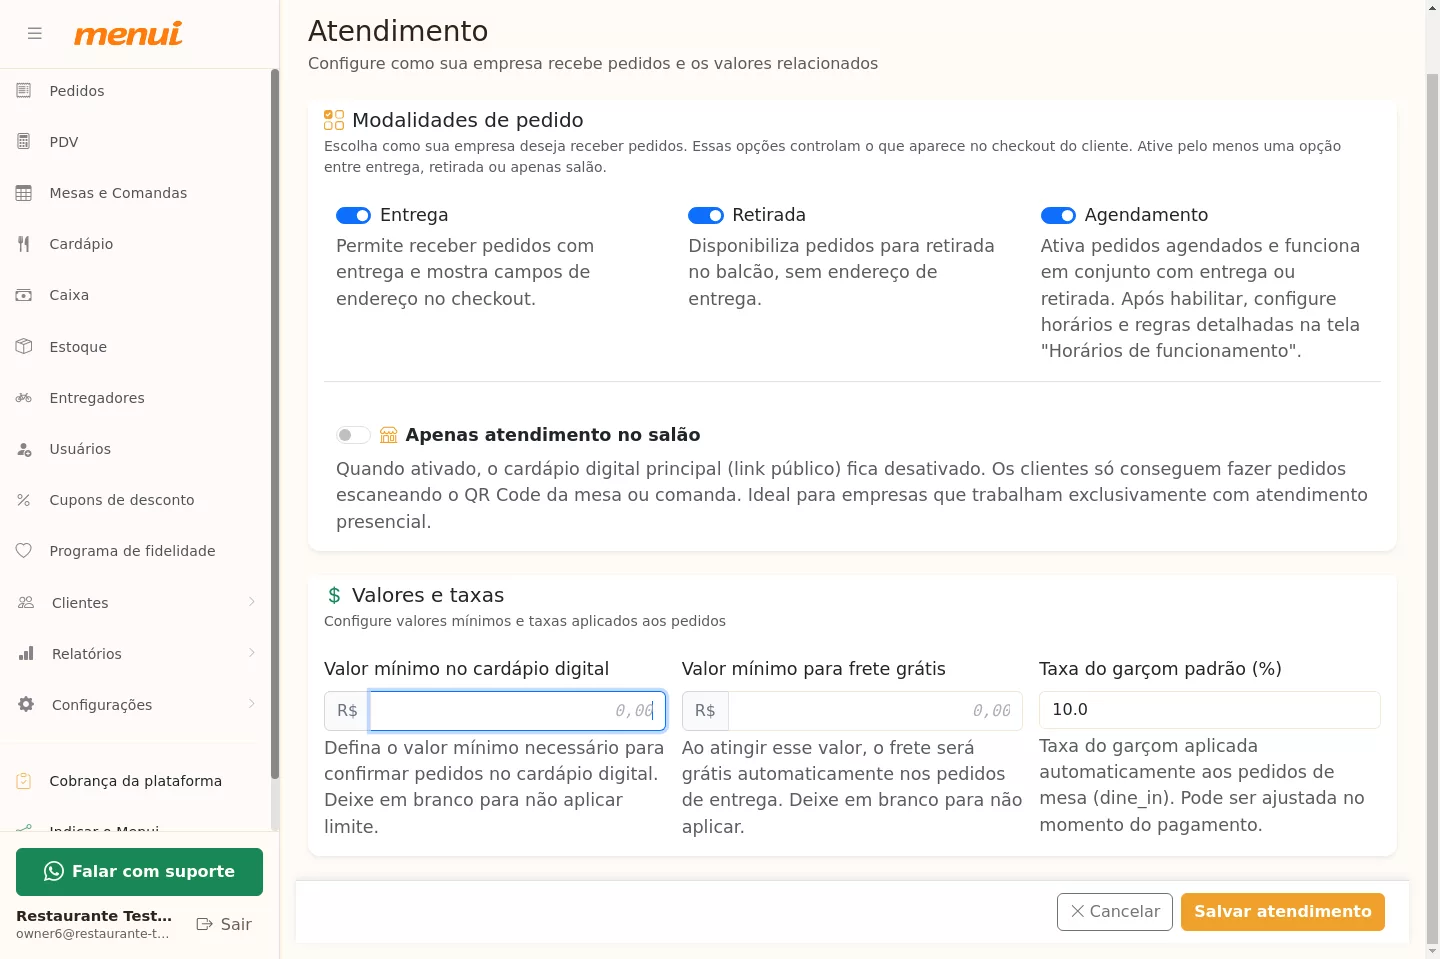The image size is (1440, 959).
Task: Click the Usuários person icon
Action: [24, 449]
